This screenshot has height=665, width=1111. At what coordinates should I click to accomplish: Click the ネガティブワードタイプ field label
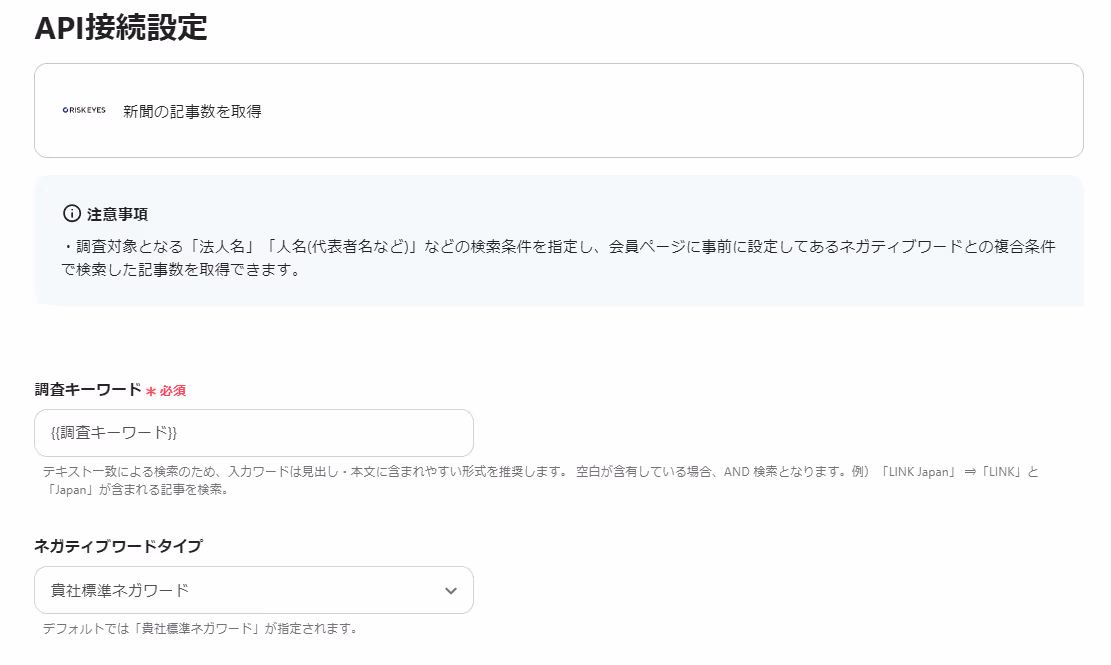pos(118,546)
